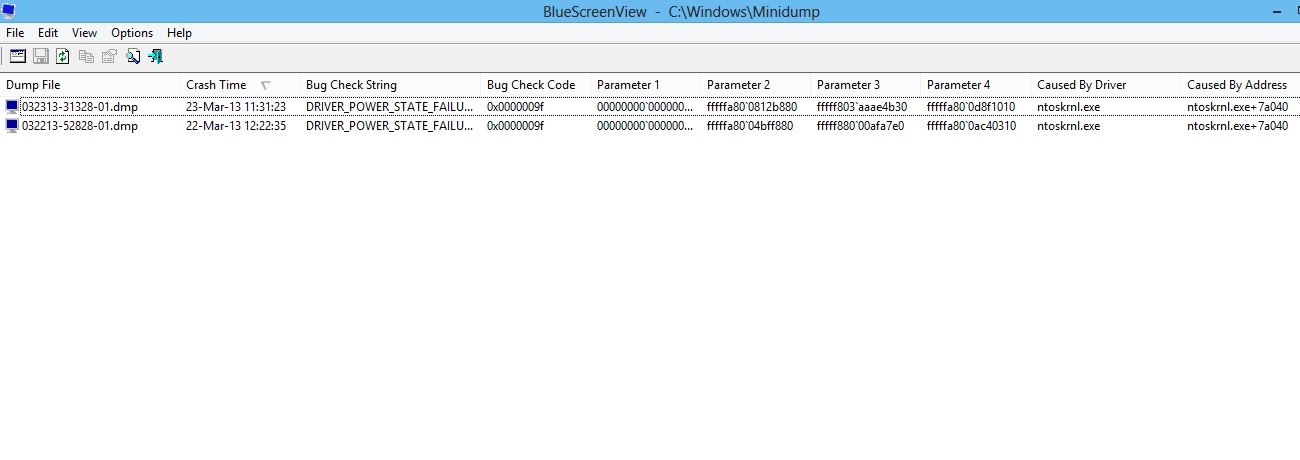Click 0x0000009f in the 032213-52828-01.dmp row
This screenshot has height=460, width=1300.
[x=515, y=126]
